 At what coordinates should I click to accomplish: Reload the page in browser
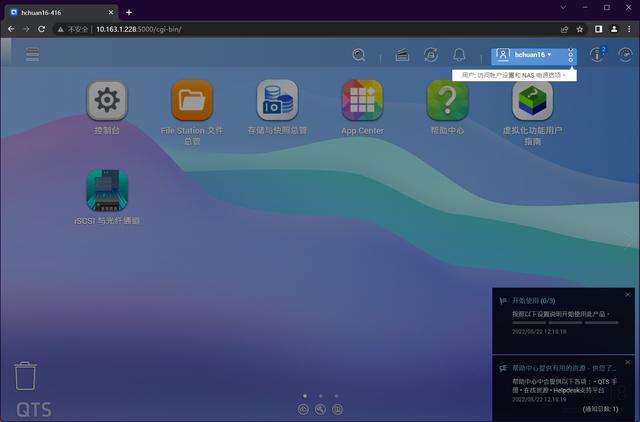(41, 29)
